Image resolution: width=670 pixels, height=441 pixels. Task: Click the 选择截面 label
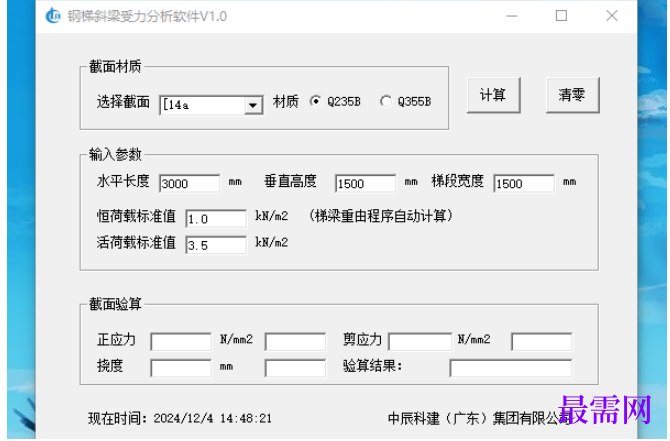point(123,102)
